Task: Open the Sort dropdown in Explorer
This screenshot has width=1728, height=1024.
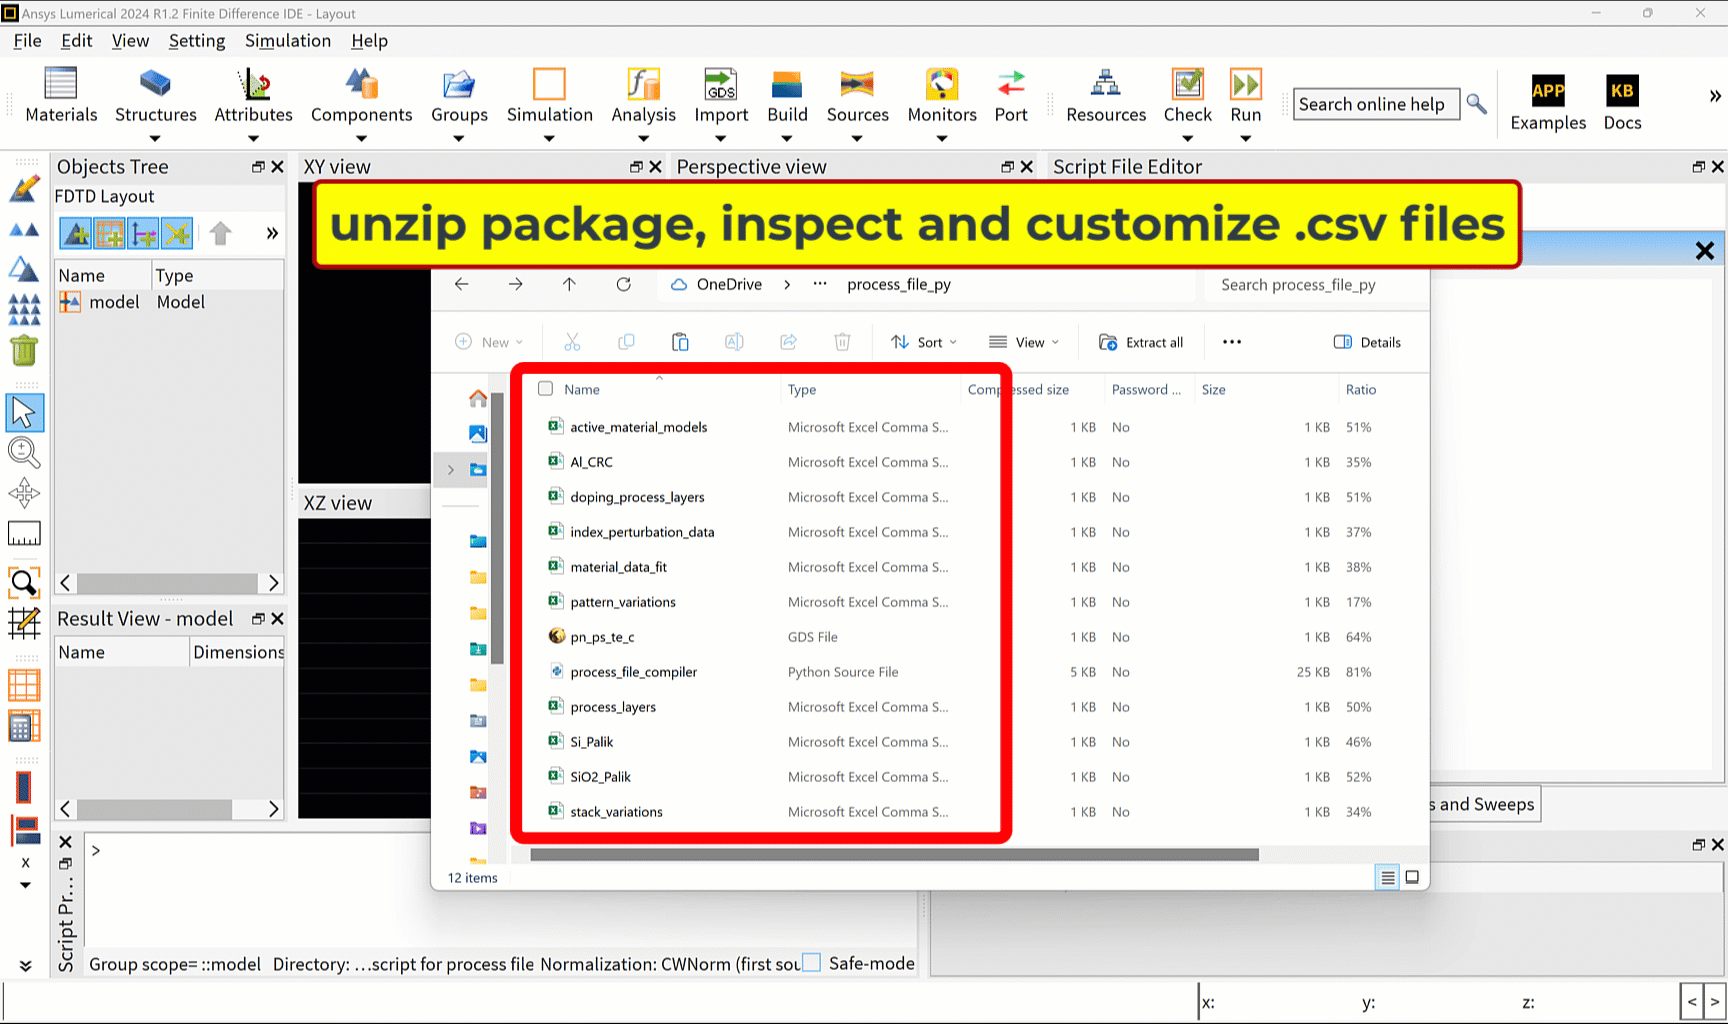Action: 924,342
